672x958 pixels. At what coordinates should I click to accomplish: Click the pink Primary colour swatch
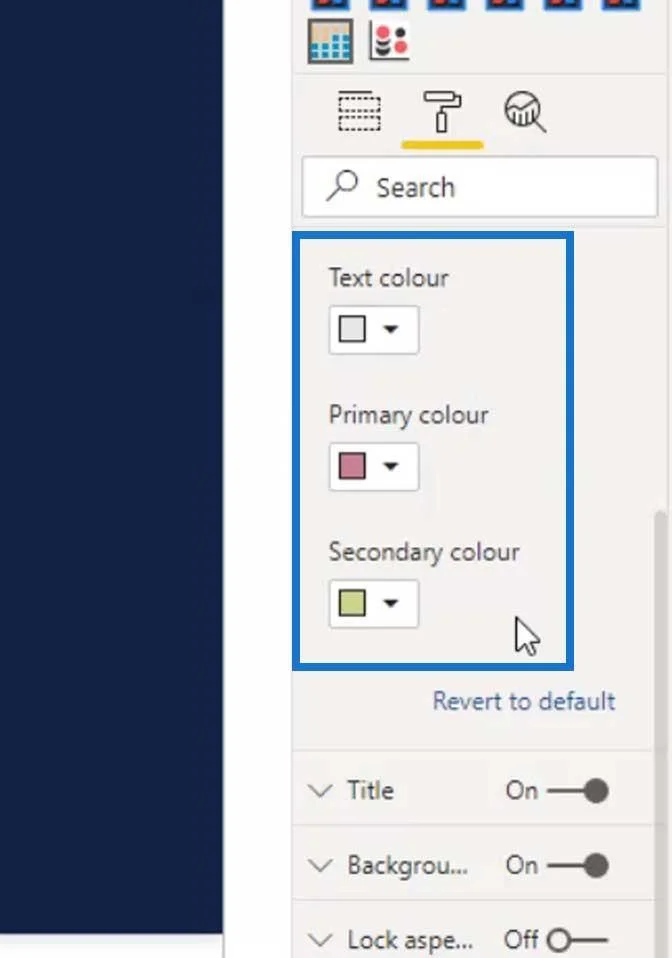[x=352, y=466]
